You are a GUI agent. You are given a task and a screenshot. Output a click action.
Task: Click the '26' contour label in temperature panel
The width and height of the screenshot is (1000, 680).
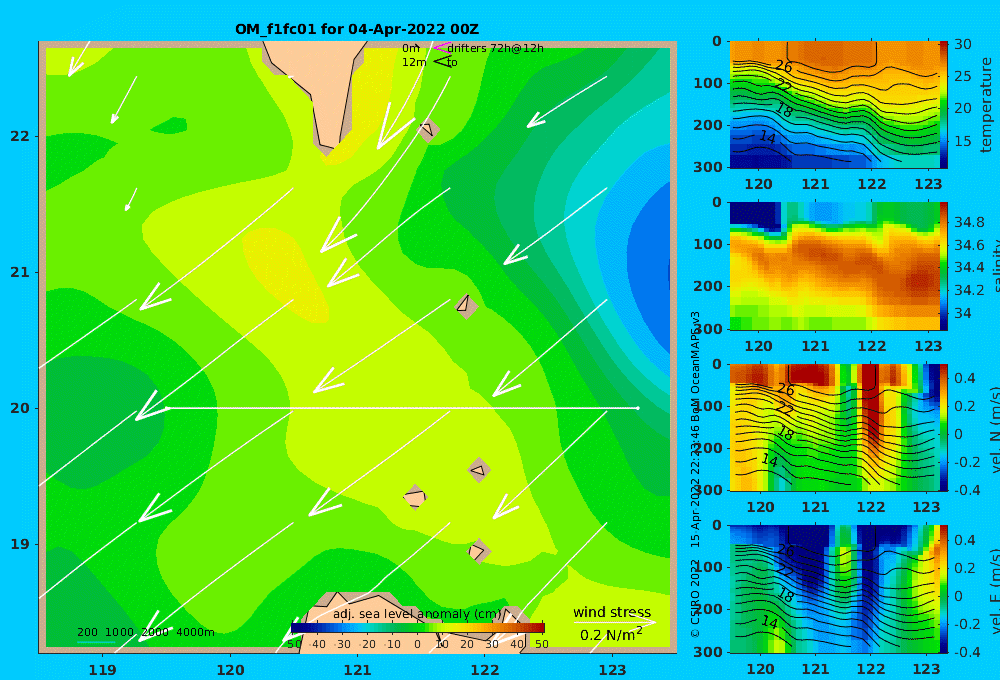pos(784,66)
